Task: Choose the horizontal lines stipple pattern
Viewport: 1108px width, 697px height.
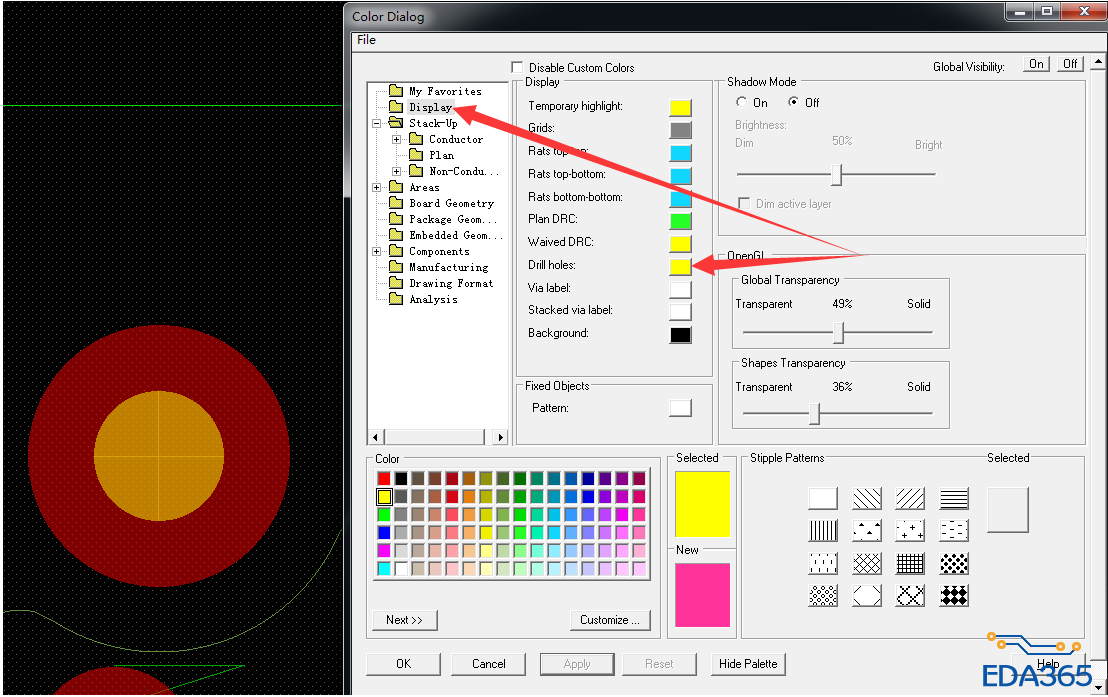Action: (954, 498)
